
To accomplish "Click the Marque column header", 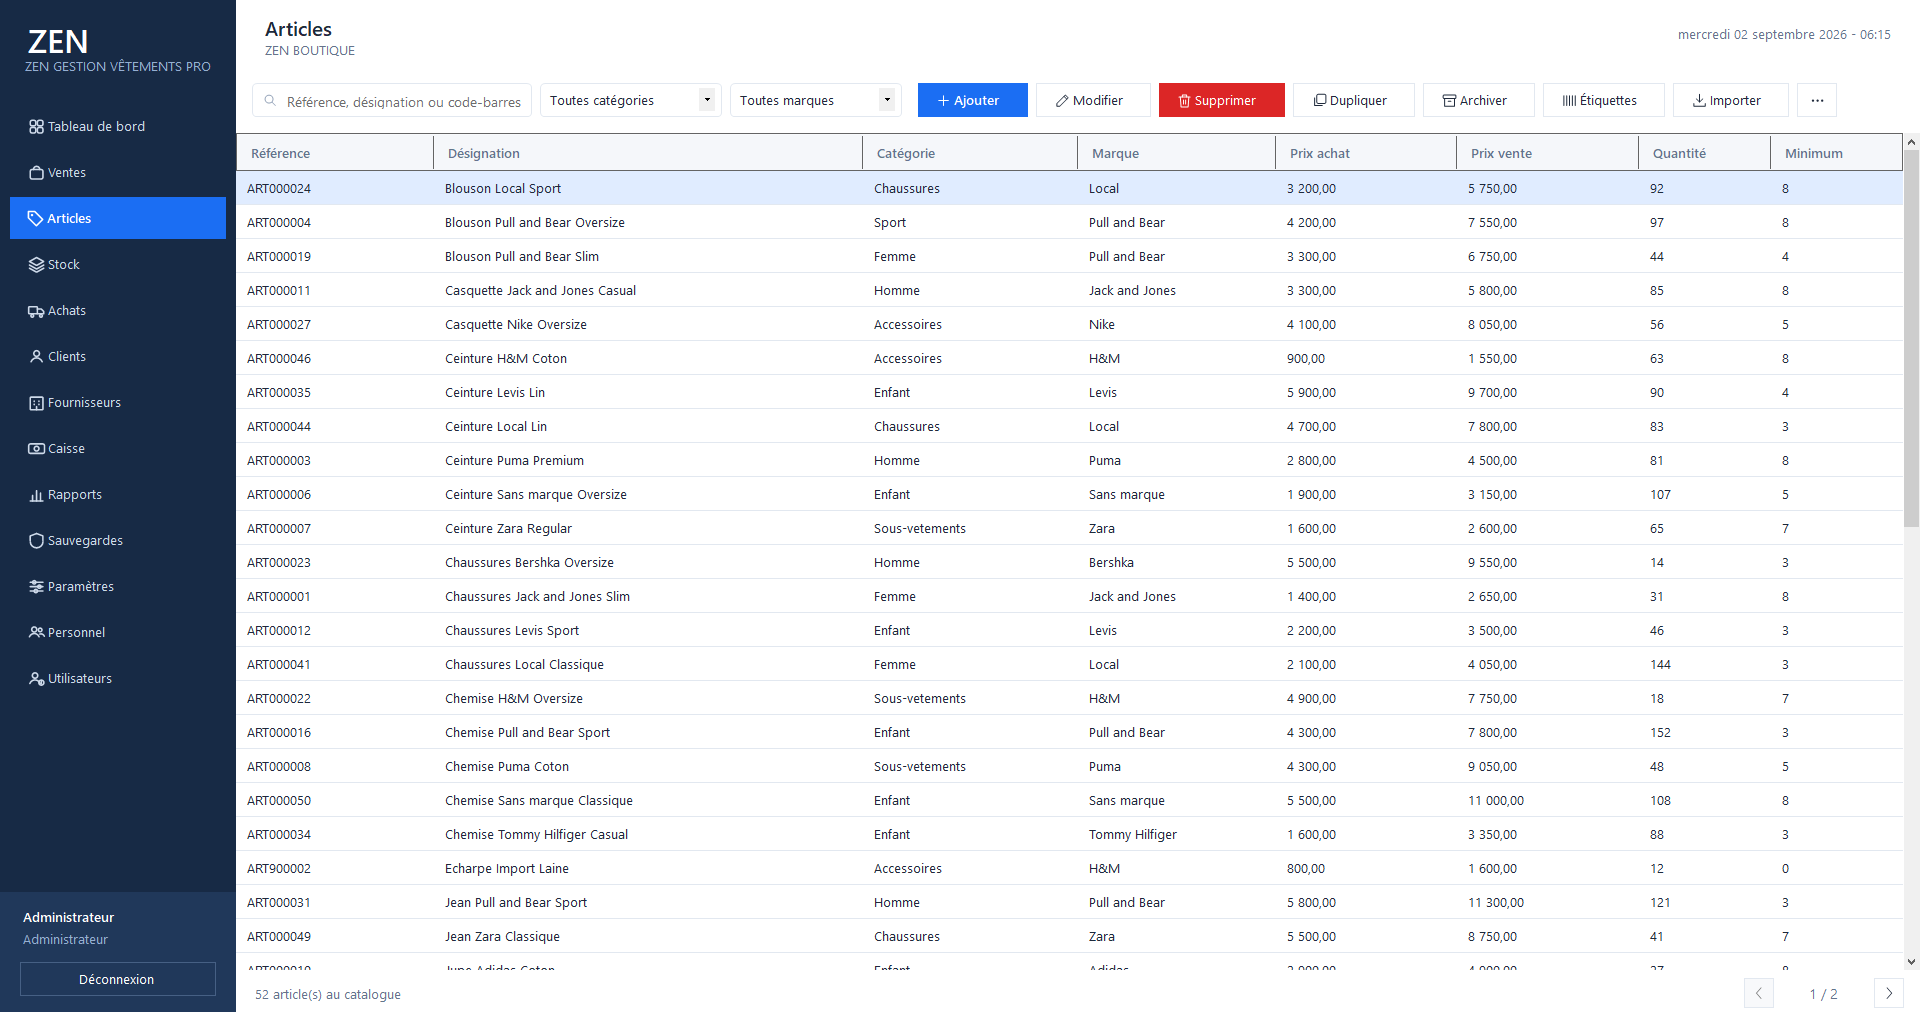I will 1176,153.
